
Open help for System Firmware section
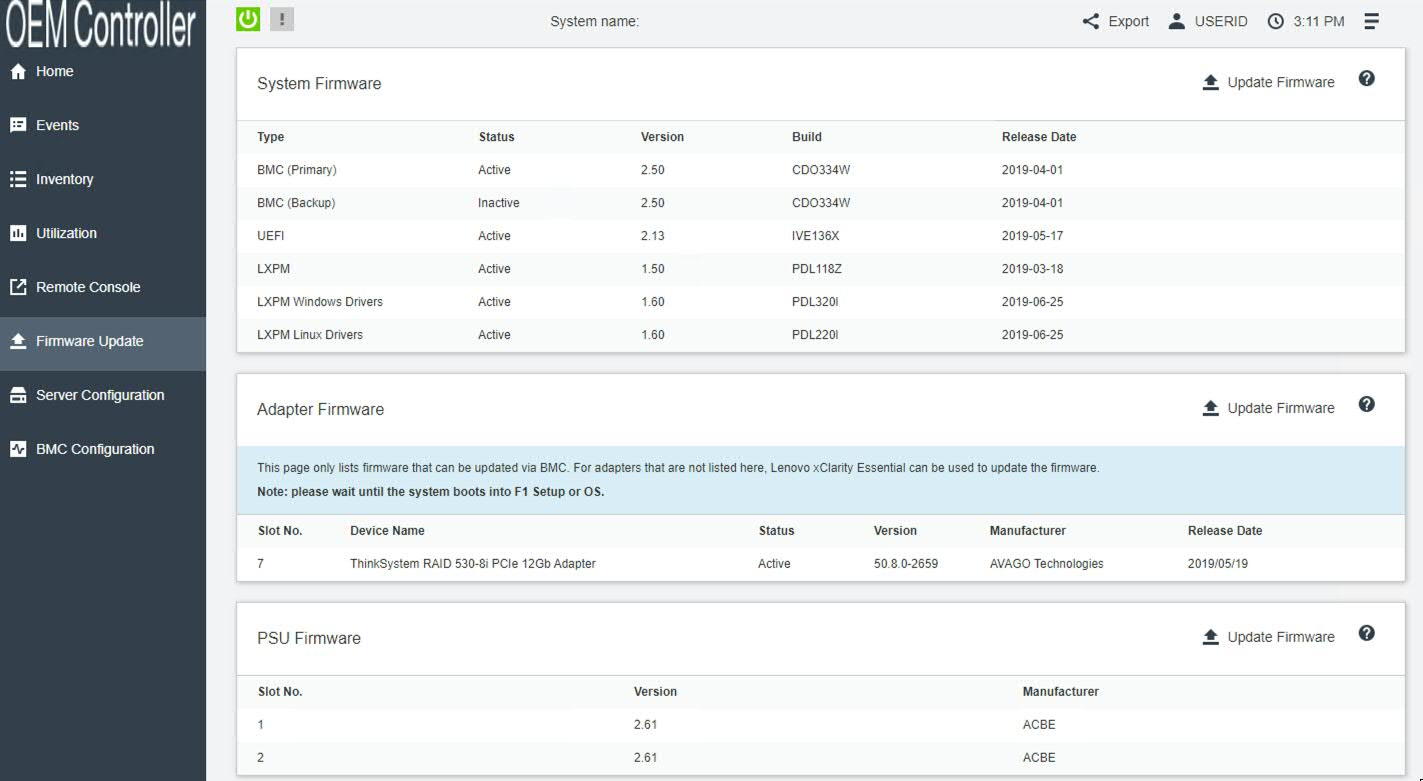1367,79
